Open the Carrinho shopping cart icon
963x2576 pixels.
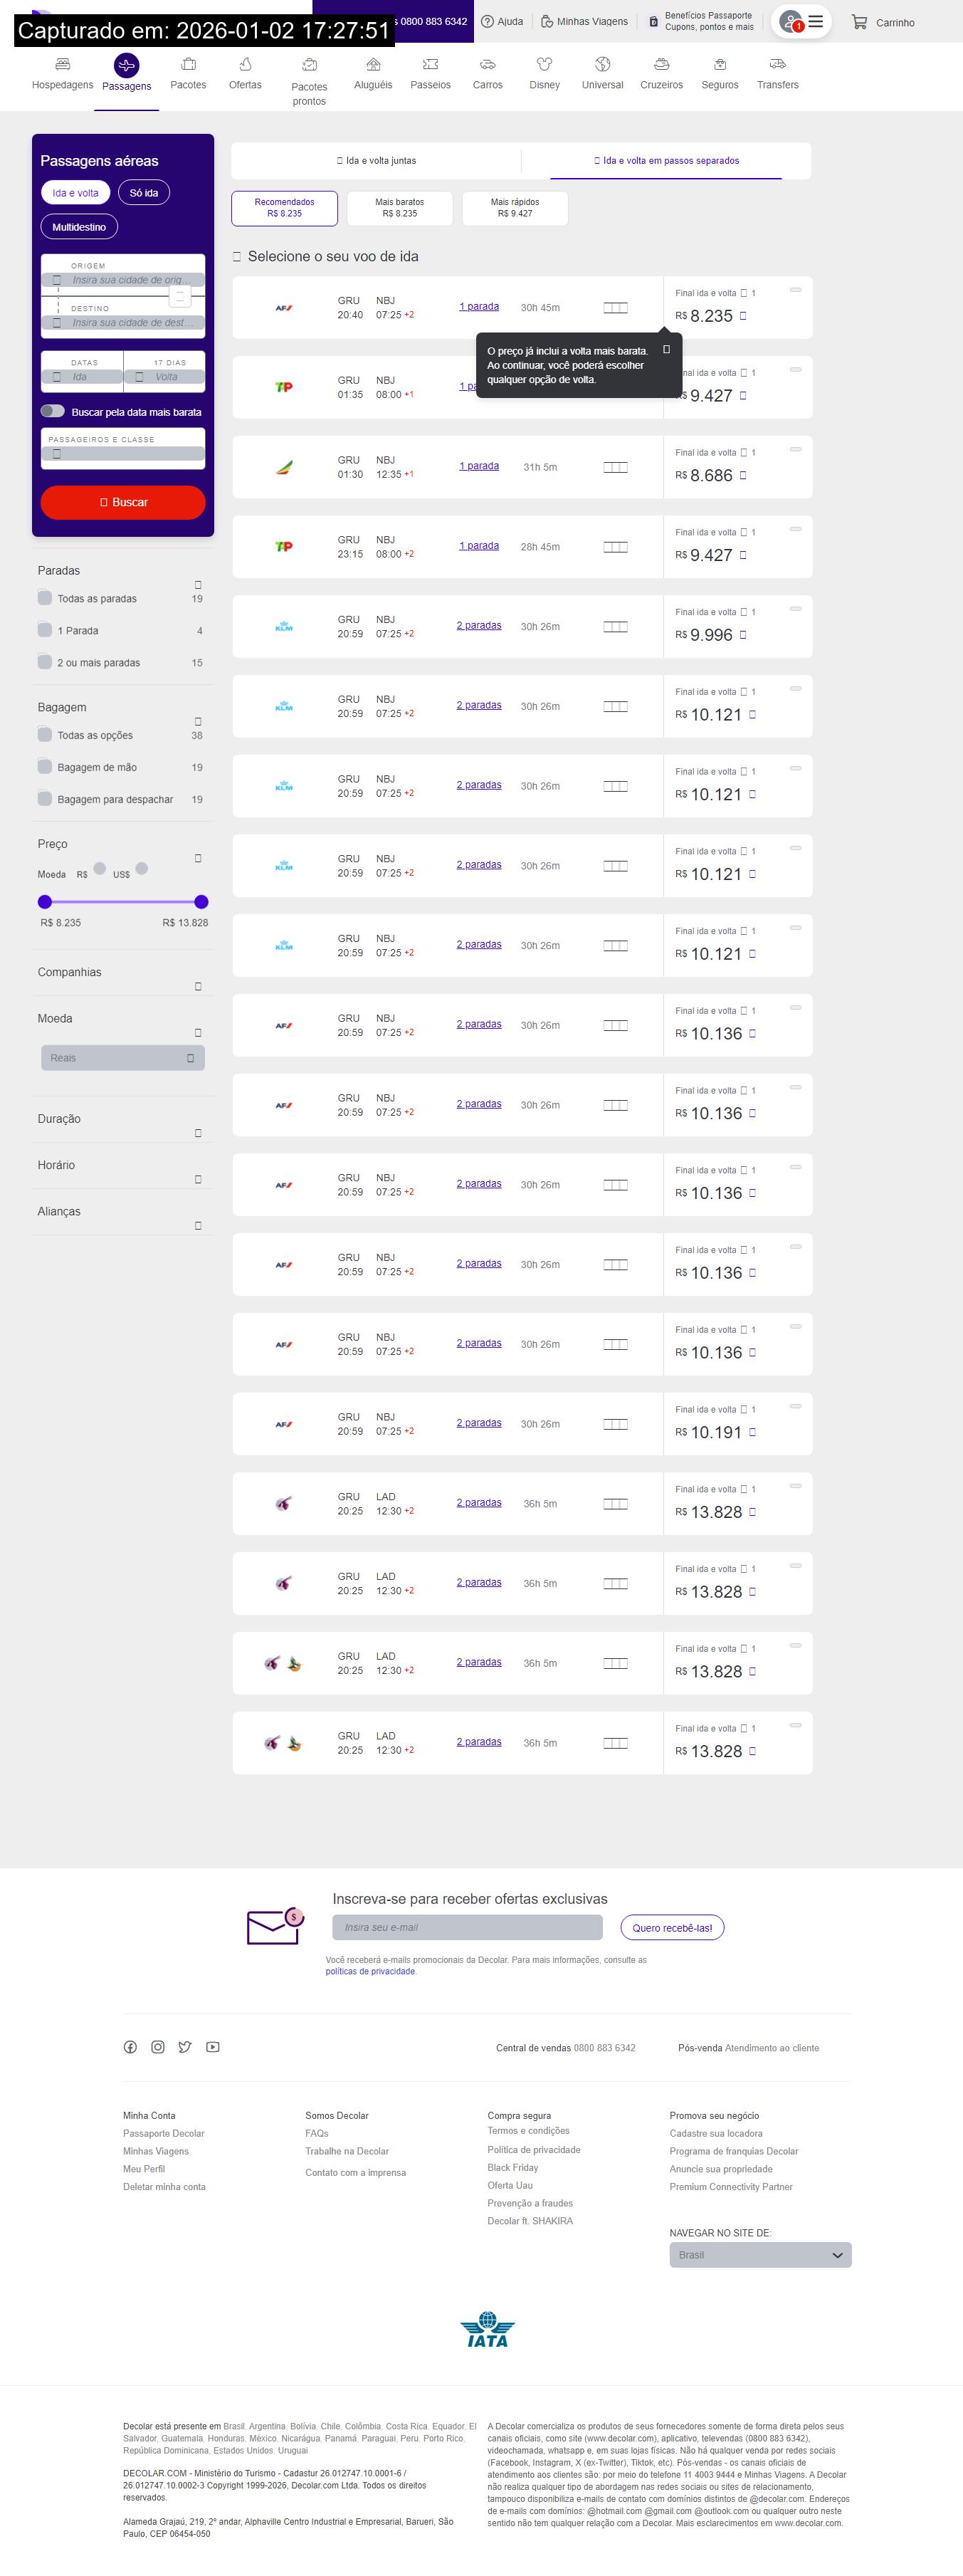pyautogui.click(x=858, y=22)
